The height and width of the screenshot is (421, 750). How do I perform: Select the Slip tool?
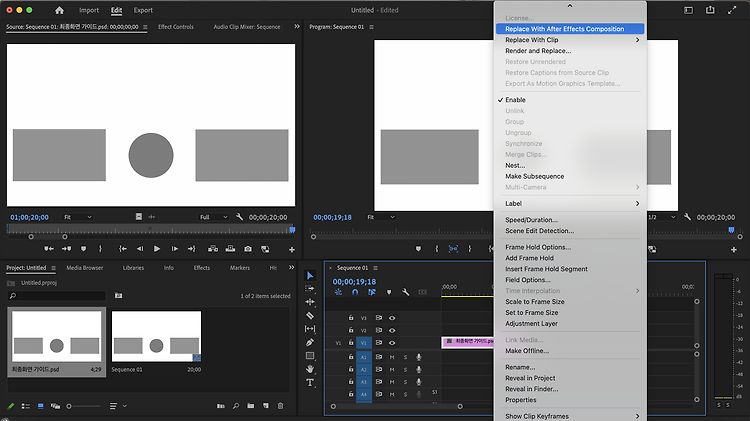click(x=310, y=329)
